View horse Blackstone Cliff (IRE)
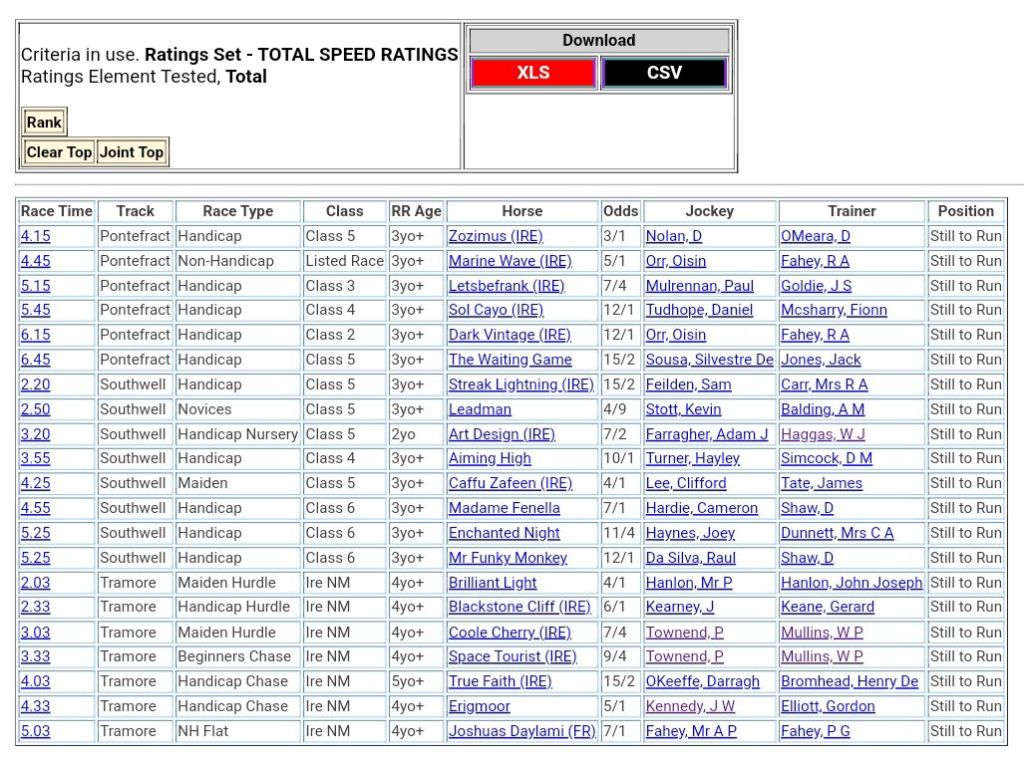 click(x=519, y=607)
